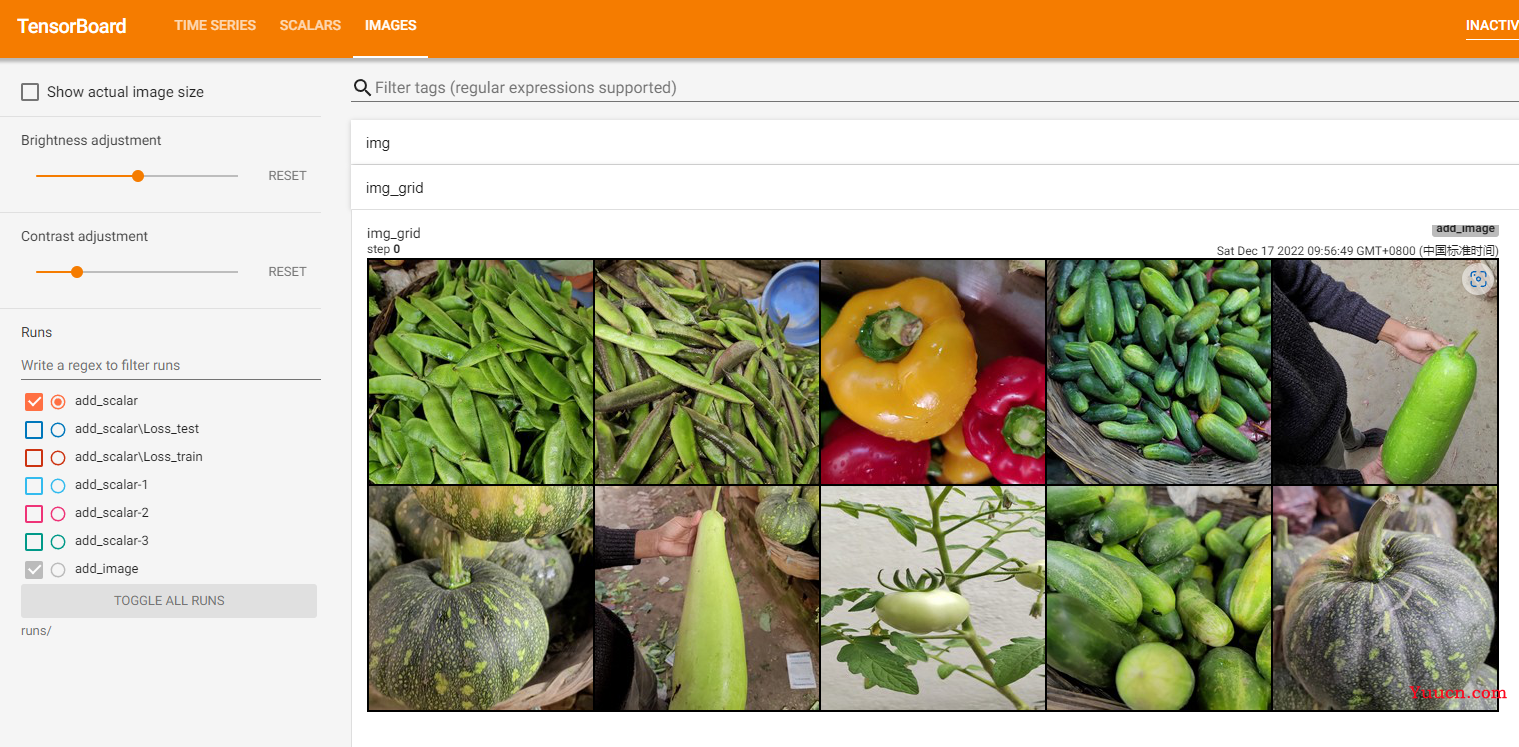Check the add_scalar-1 run checkbox
Viewport: 1519px width, 747px height.
click(34, 486)
